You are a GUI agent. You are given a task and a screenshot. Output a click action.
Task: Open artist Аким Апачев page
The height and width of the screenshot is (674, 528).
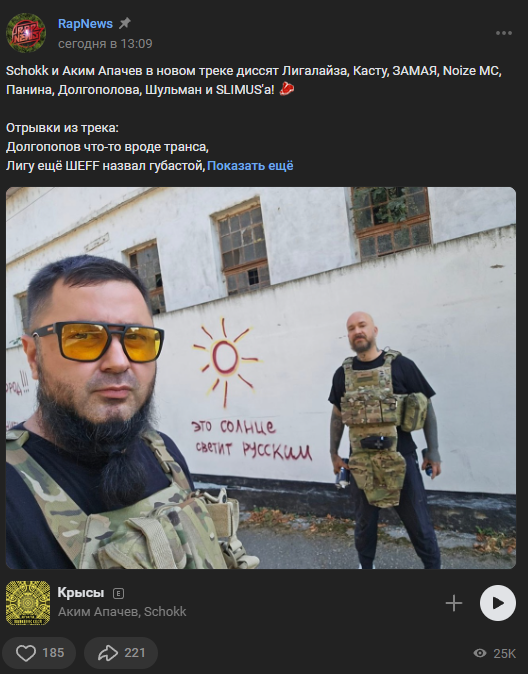coord(98,612)
